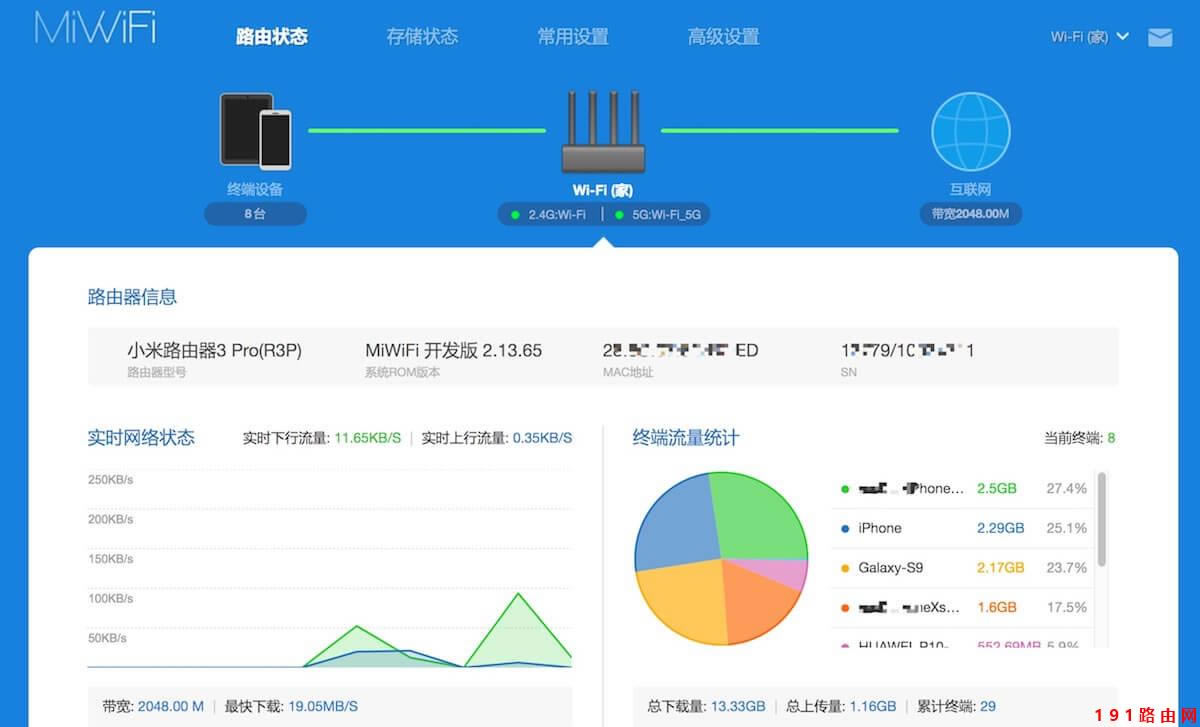Open the 常用设置 tab
Viewport: 1200px width, 727px height.
tap(573, 37)
